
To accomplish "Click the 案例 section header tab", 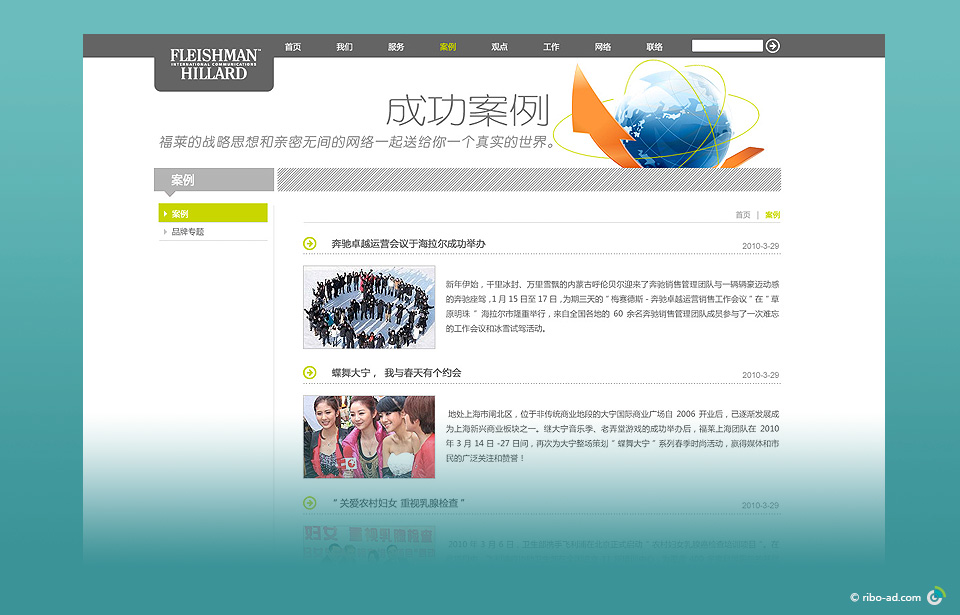I will pyautogui.click(x=214, y=180).
